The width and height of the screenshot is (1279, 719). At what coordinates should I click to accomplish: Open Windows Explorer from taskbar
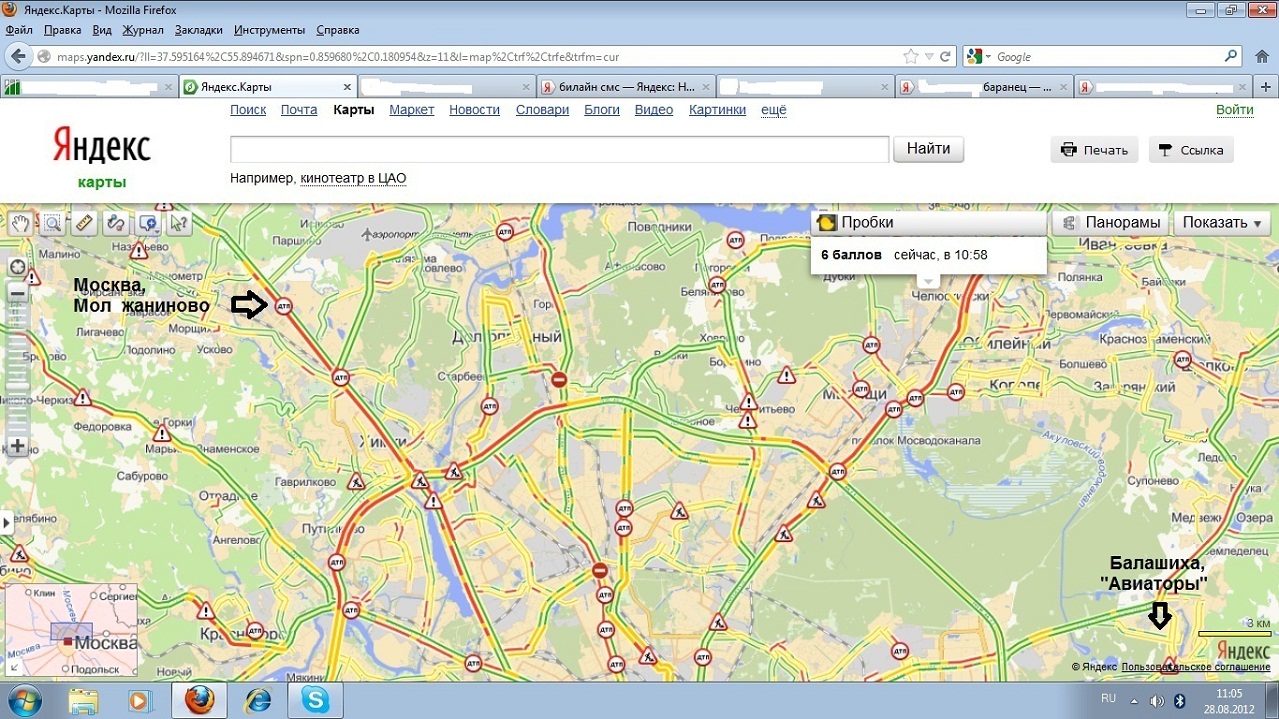84,700
